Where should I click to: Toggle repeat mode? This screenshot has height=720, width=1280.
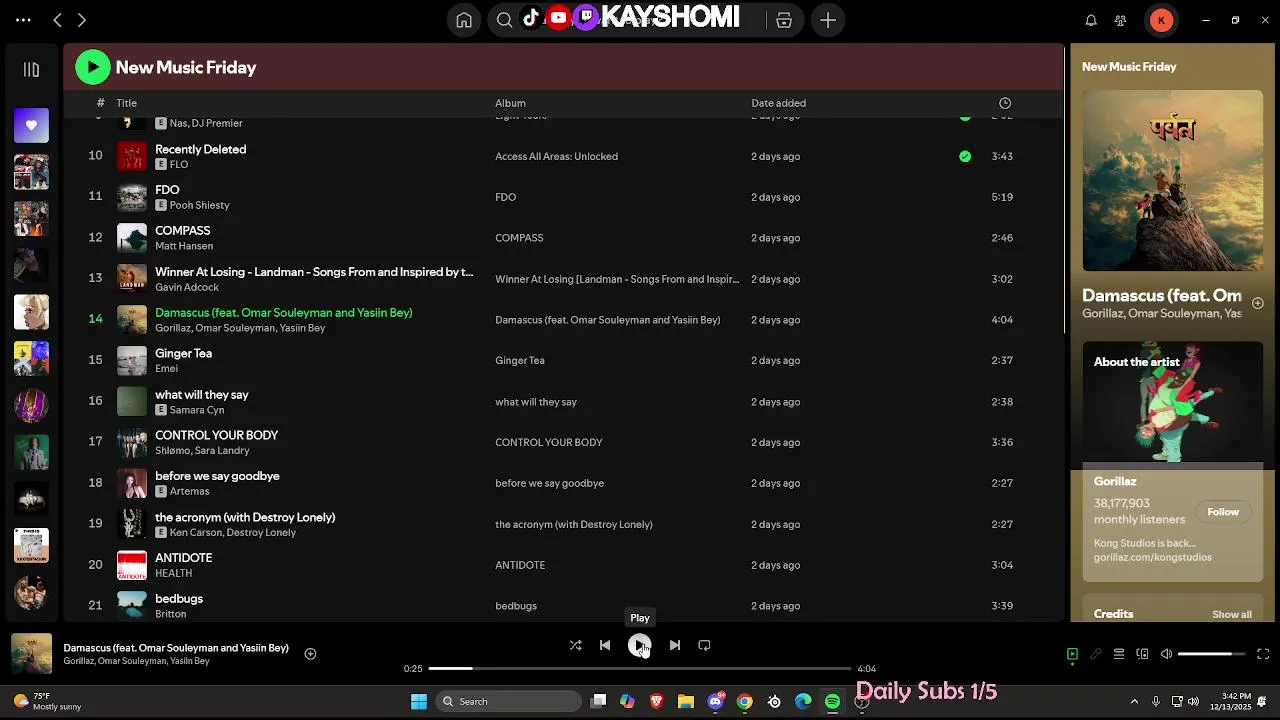point(704,645)
